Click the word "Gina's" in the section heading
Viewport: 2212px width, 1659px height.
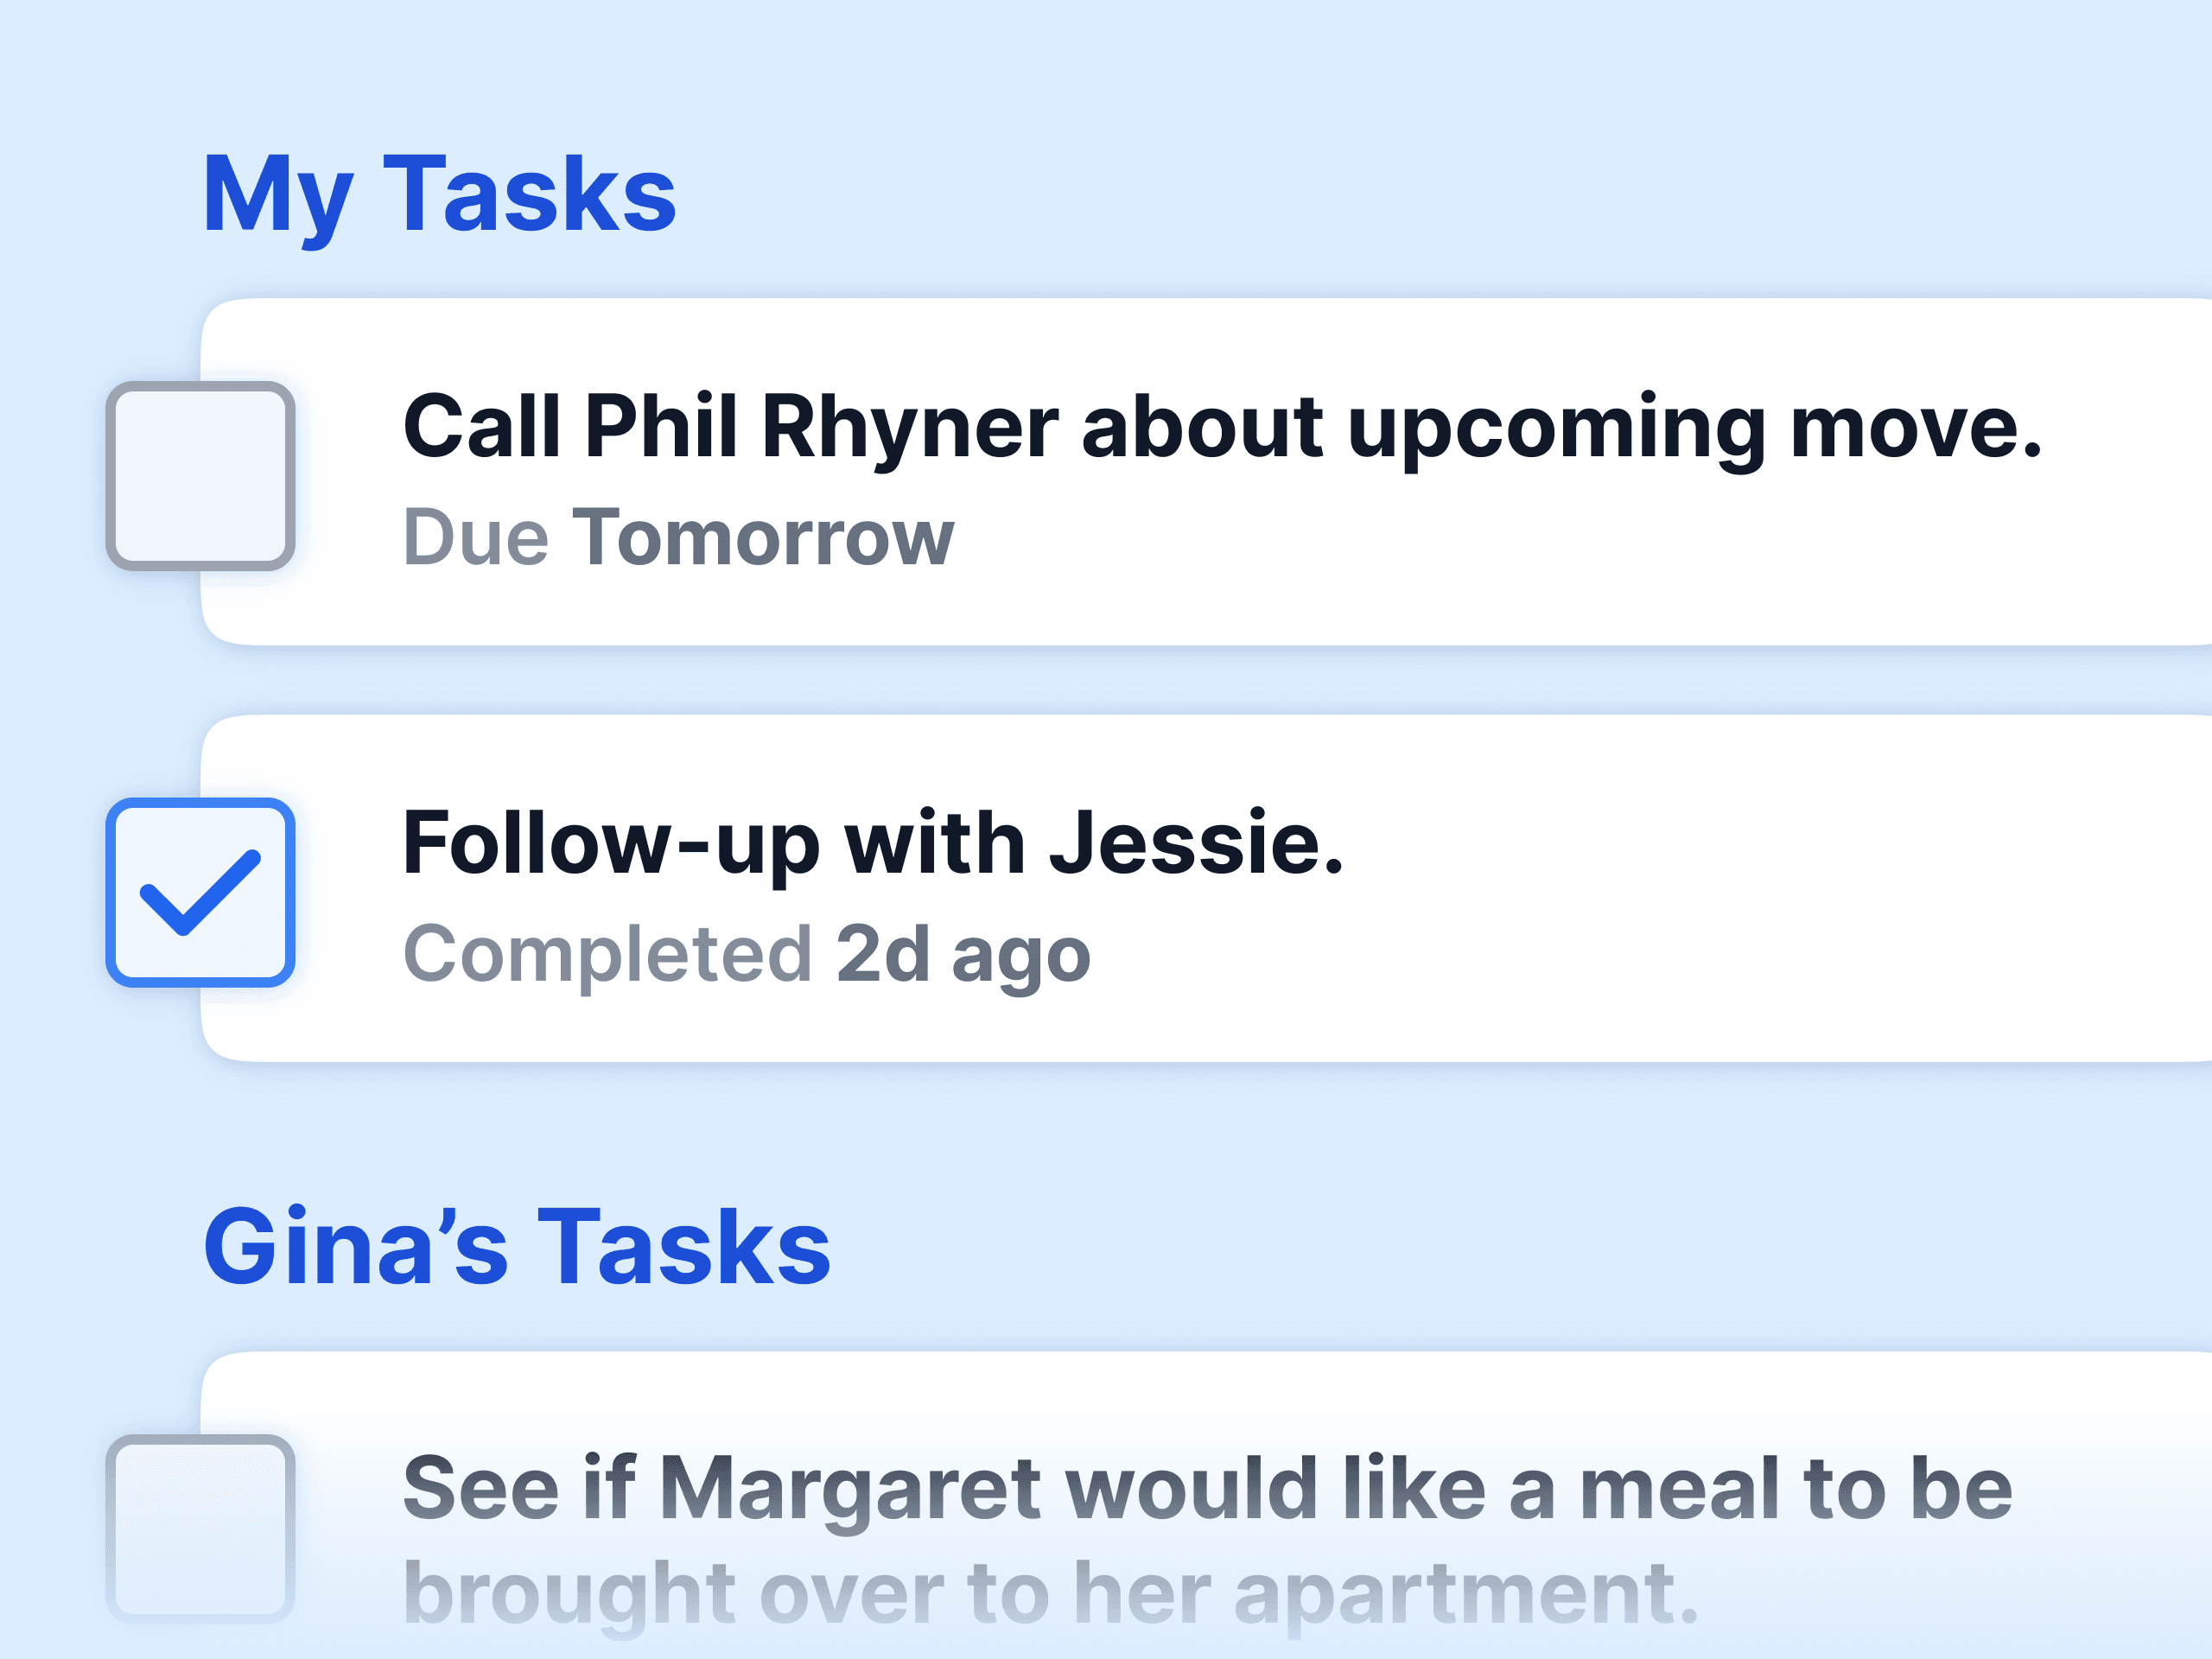click(x=356, y=1247)
